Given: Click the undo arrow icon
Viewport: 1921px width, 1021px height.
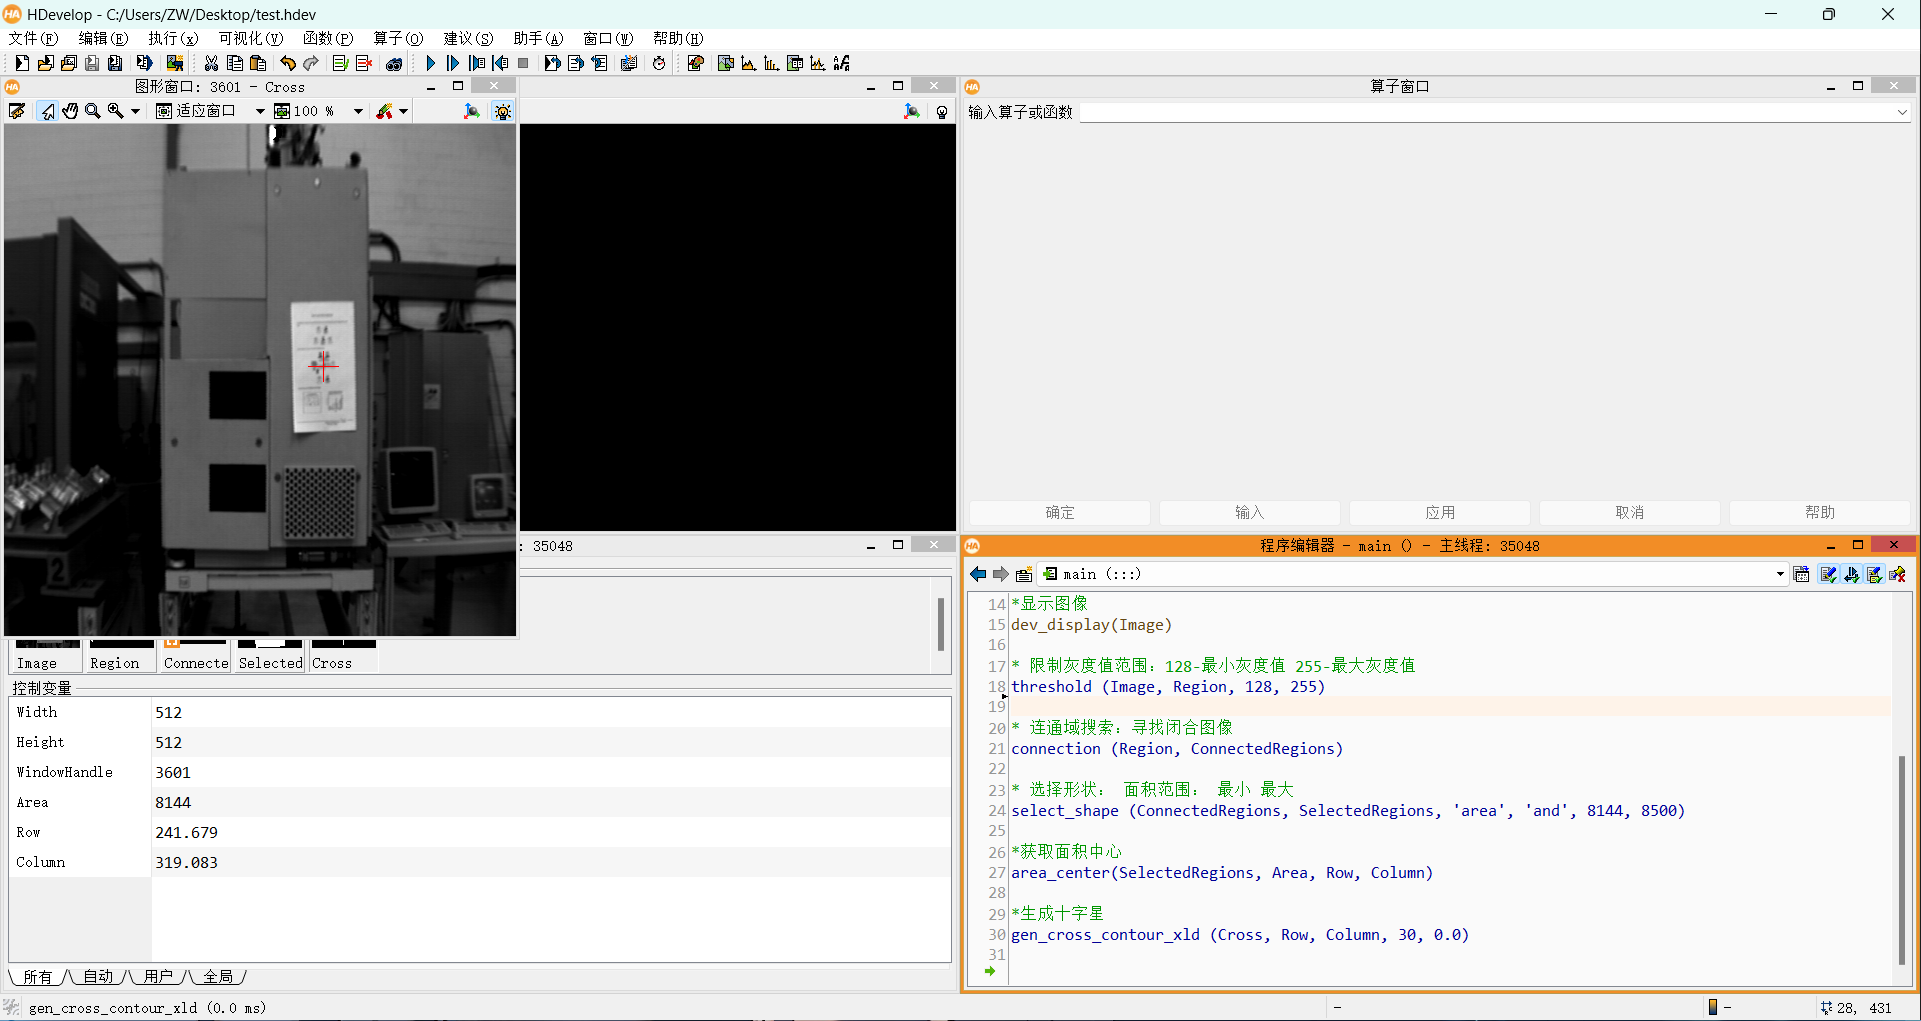Looking at the screenshot, I should tap(288, 63).
